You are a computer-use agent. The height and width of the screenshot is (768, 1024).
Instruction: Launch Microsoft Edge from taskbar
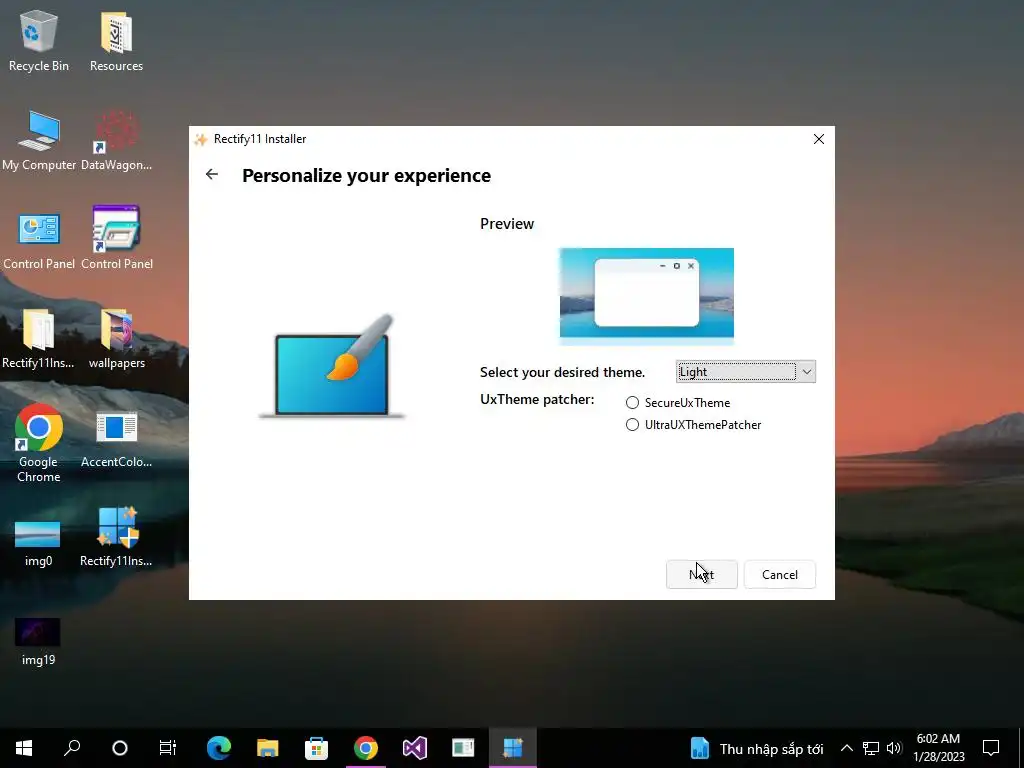(x=219, y=748)
